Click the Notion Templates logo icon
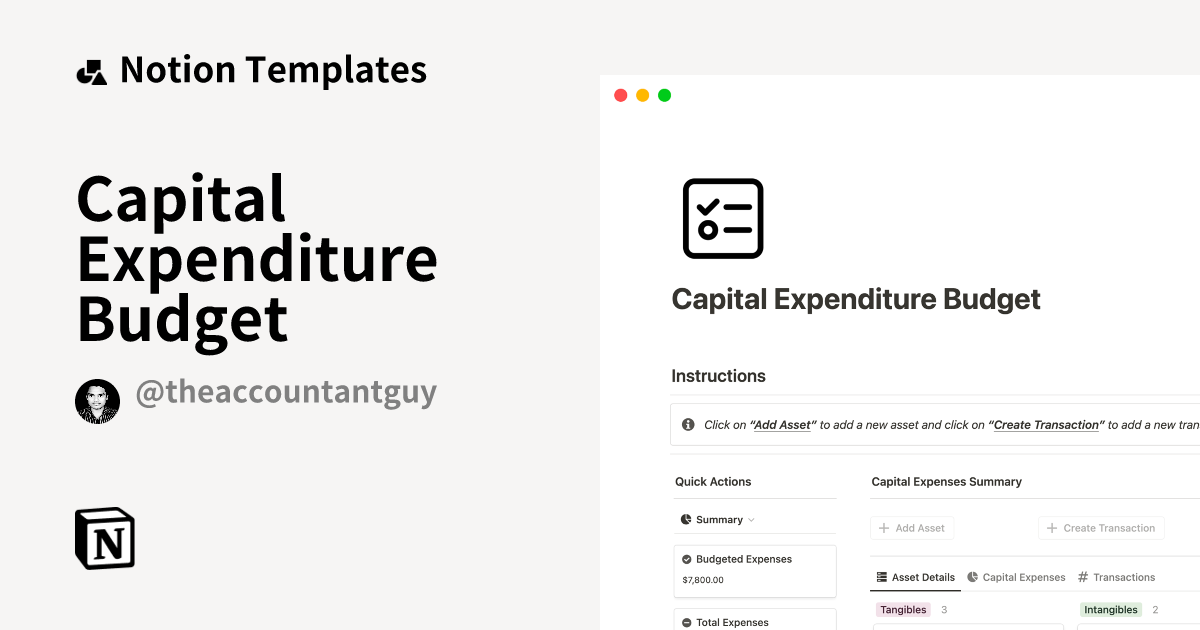The height and width of the screenshot is (630, 1200). (x=91, y=69)
